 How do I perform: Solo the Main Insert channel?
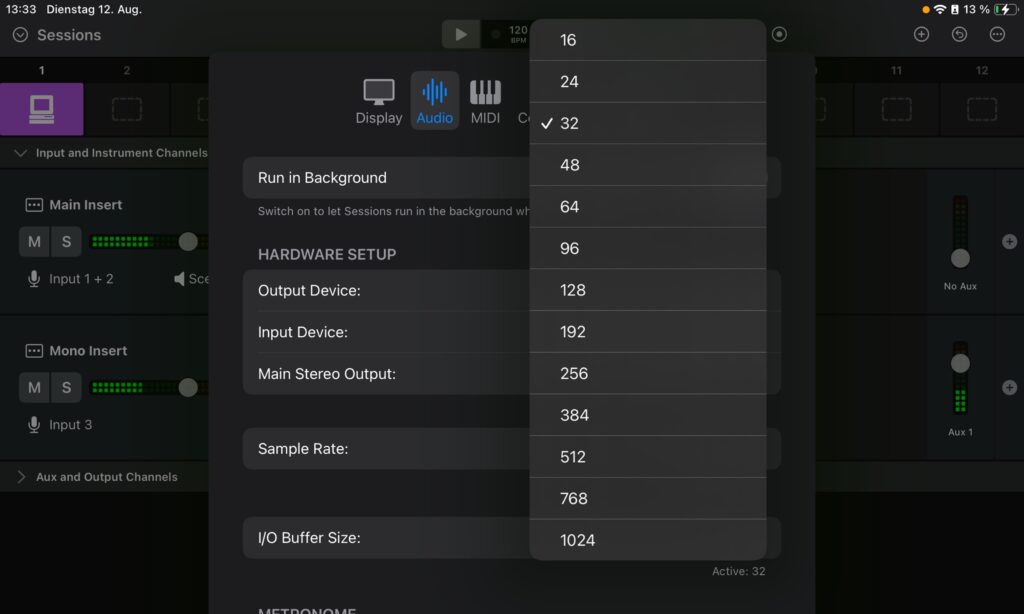(x=66, y=241)
